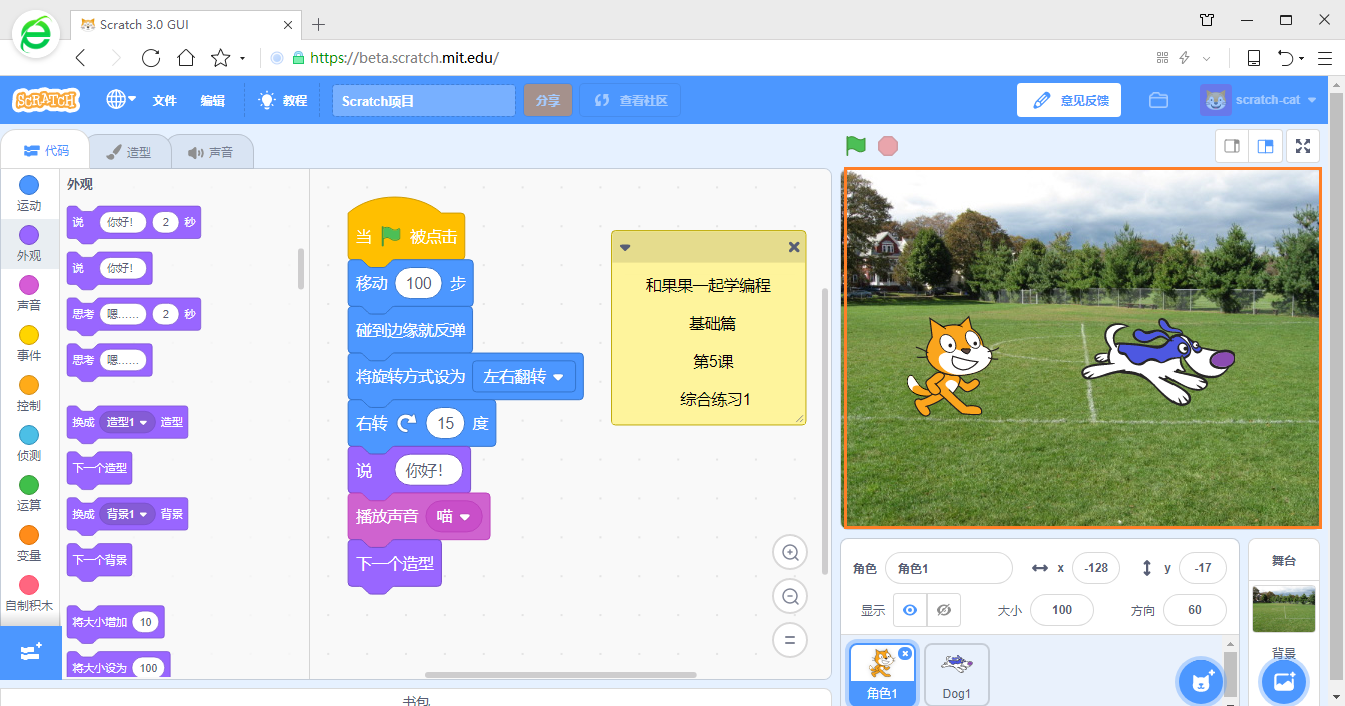Click the project title field Scratch项目
The width and height of the screenshot is (1345, 706).
coord(424,101)
